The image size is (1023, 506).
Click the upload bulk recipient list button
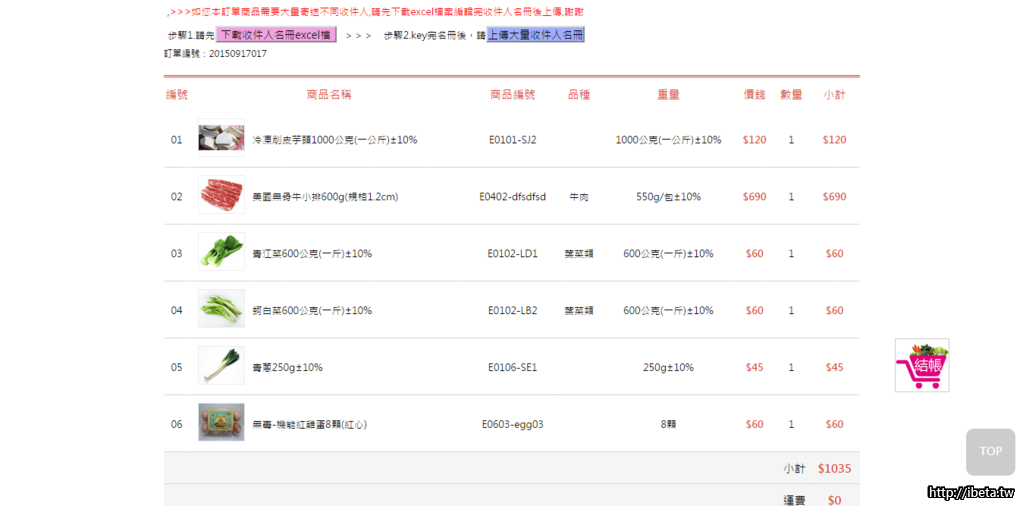tap(535, 35)
